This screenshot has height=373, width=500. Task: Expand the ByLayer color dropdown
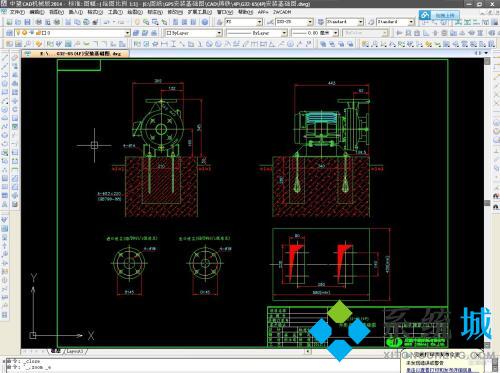219,33
